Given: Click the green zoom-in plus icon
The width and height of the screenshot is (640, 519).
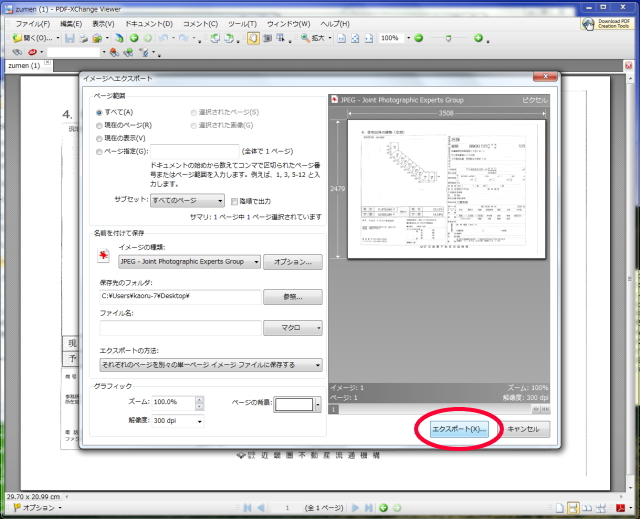Looking at the screenshot, I should (x=478, y=38).
